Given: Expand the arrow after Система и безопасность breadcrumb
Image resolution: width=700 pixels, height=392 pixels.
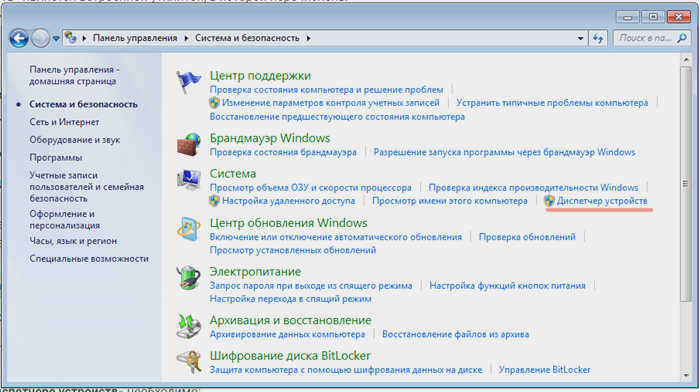Looking at the screenshot, I should pyautogui.click(x=308, y=38).
